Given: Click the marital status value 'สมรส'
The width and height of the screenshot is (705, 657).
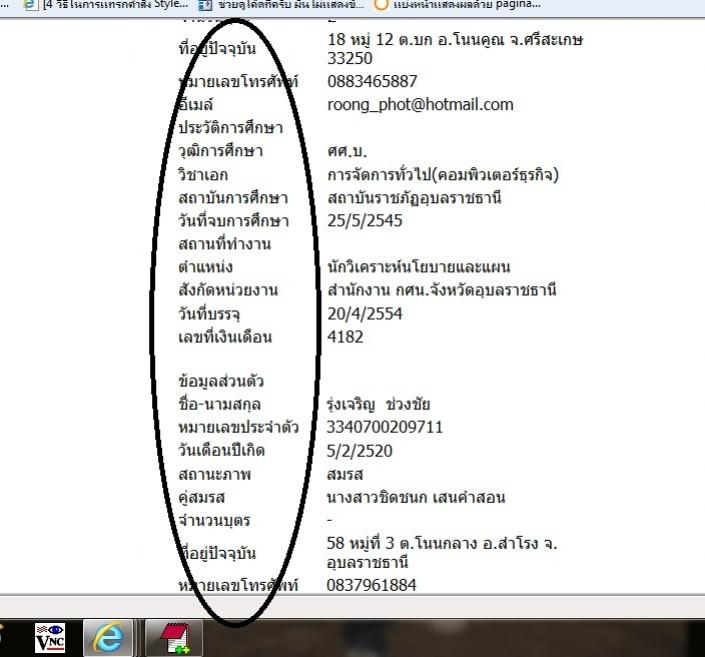Looking at the screenshot, I should [x=345, y=474].
